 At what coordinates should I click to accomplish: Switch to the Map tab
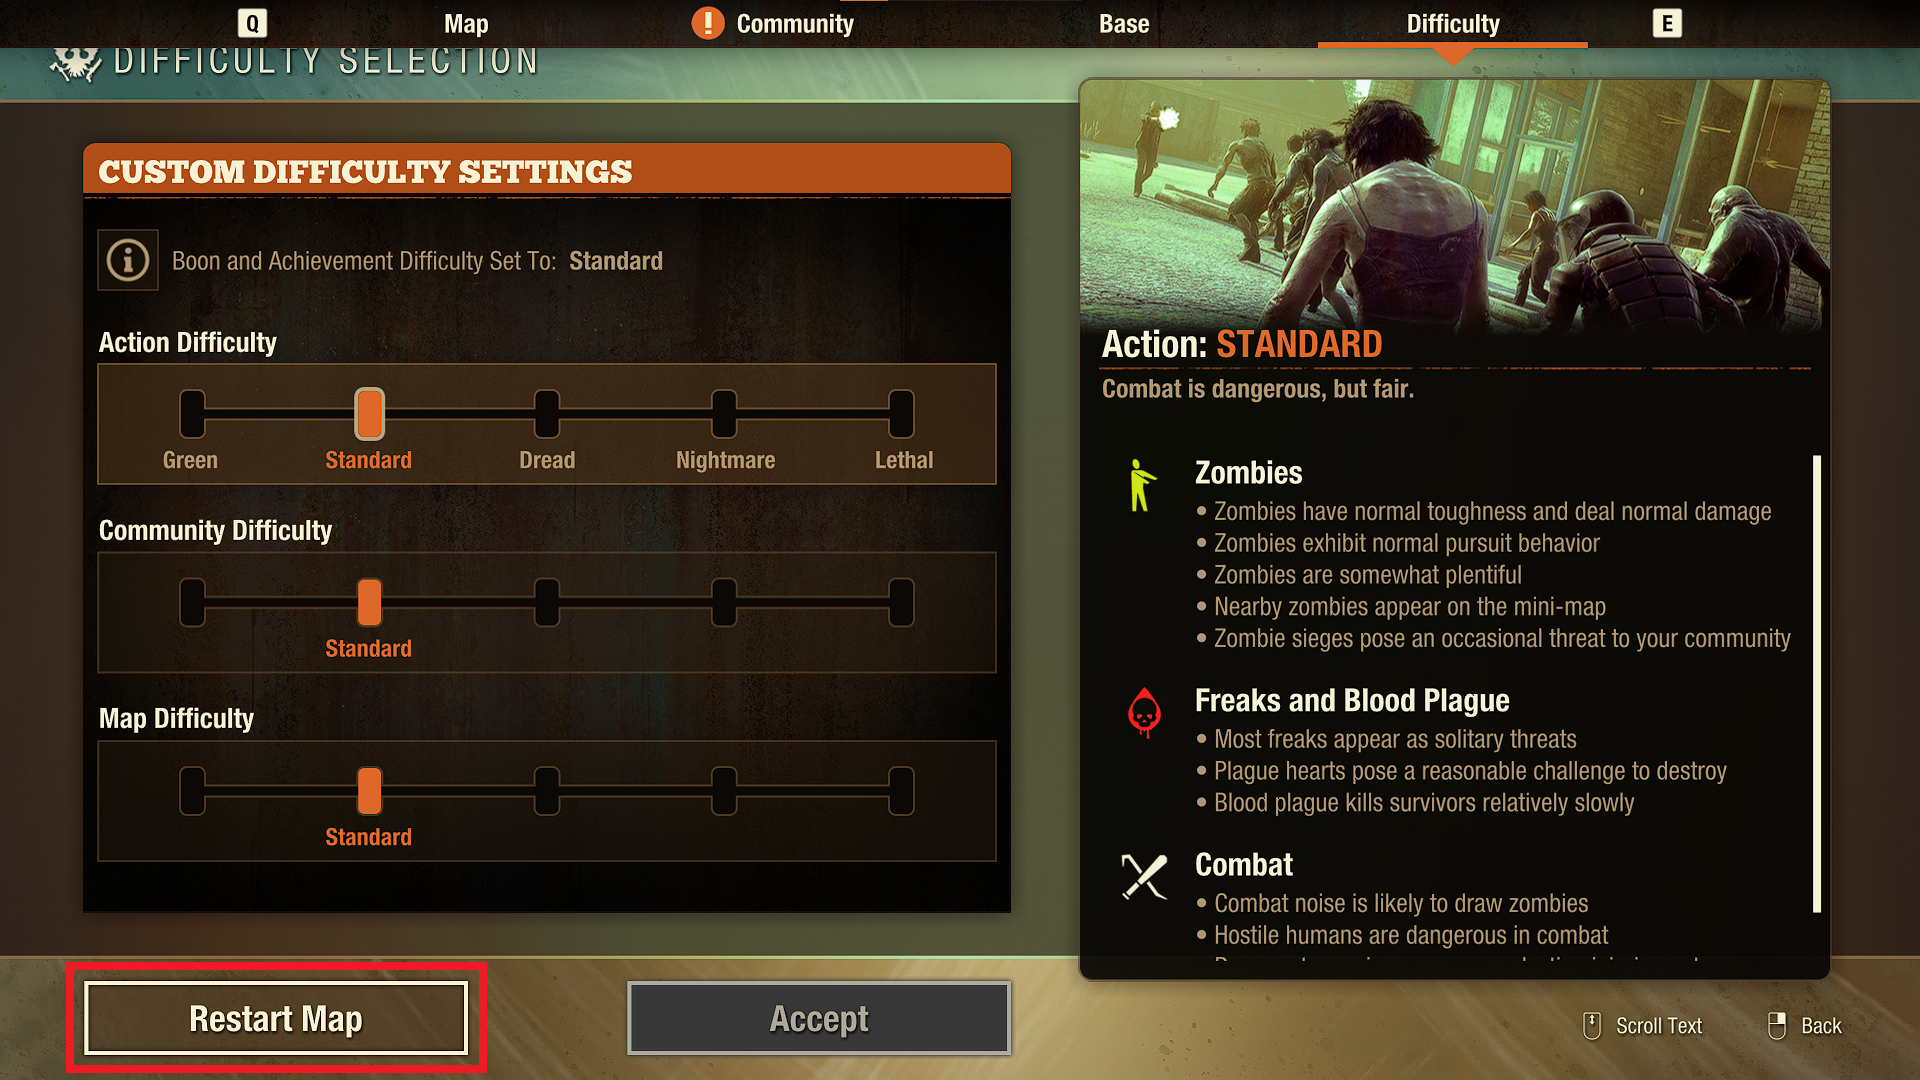[466, 24]
